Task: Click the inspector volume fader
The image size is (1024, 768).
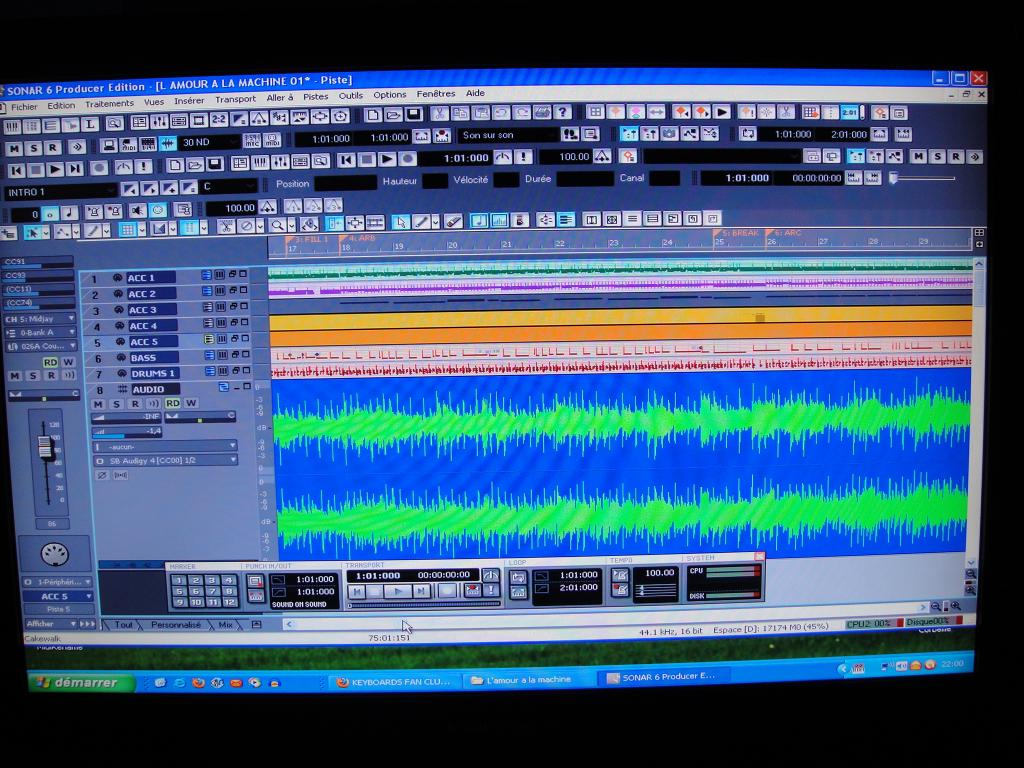Action: 44,447
